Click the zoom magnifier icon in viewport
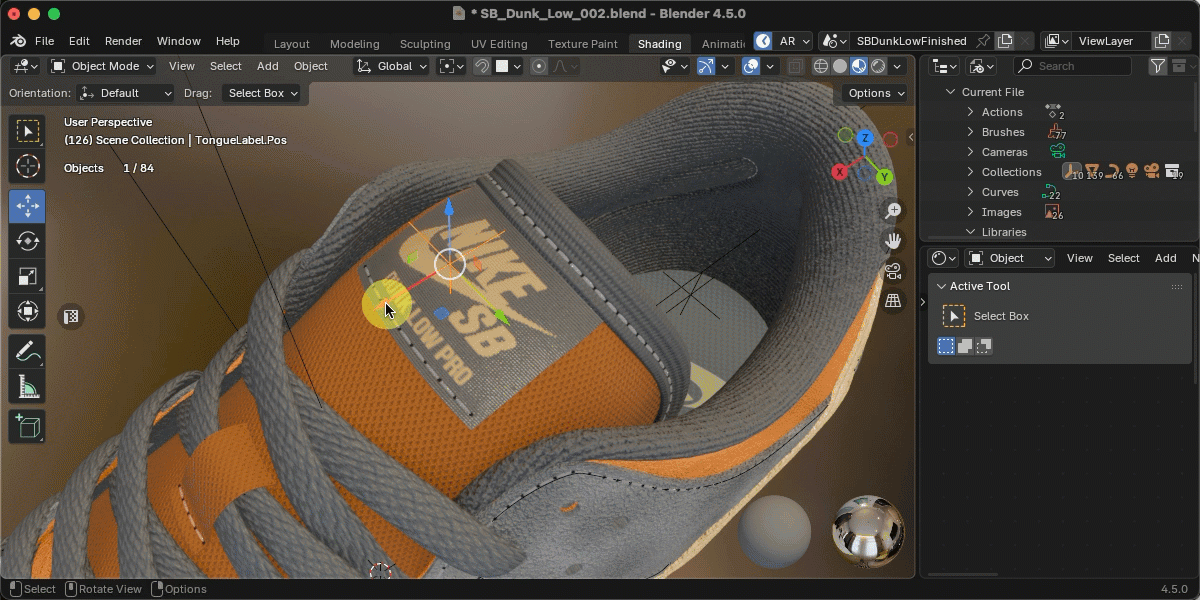The height and width of the screenshot is (600, 1200). pyautogui.click(x=893, y=211)
